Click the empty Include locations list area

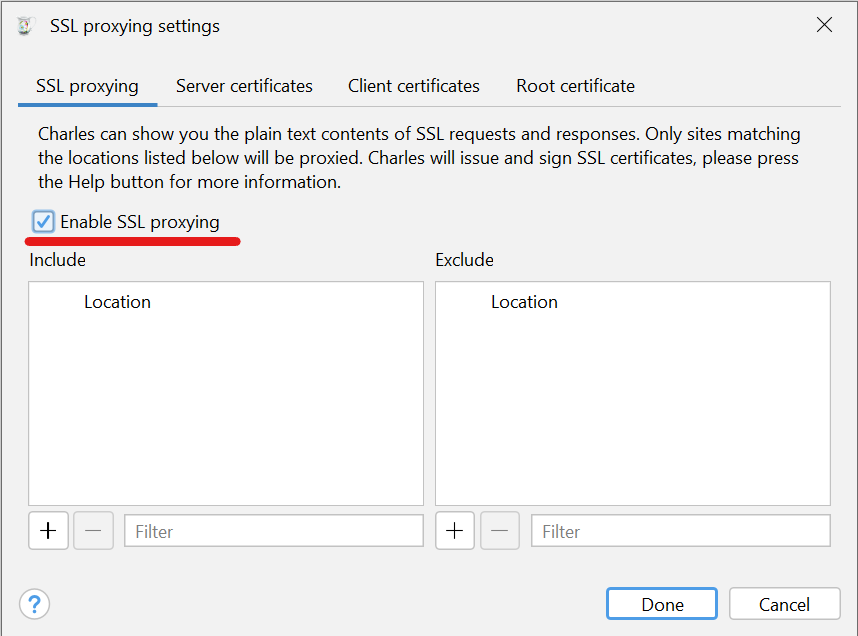(226, 410)
